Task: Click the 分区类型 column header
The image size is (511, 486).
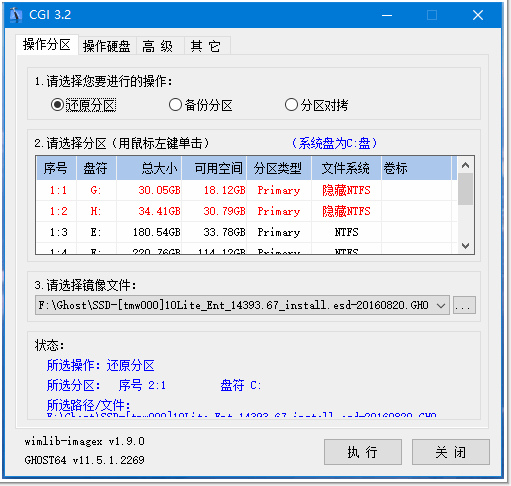Action: pyautogui.click(x=279, y=168)
